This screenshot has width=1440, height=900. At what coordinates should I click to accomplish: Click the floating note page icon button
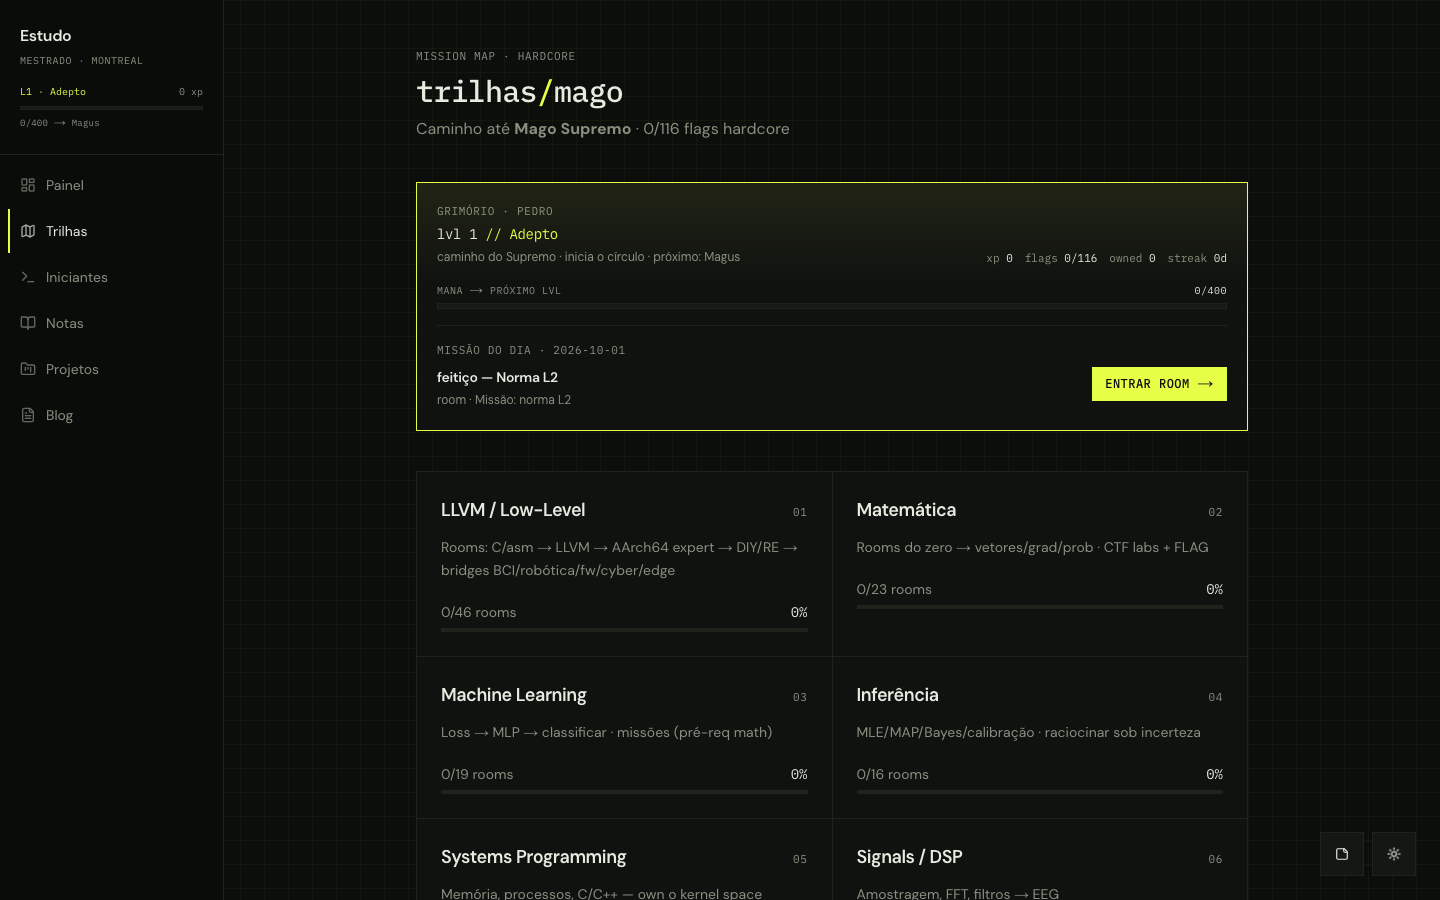[1342, 854]
